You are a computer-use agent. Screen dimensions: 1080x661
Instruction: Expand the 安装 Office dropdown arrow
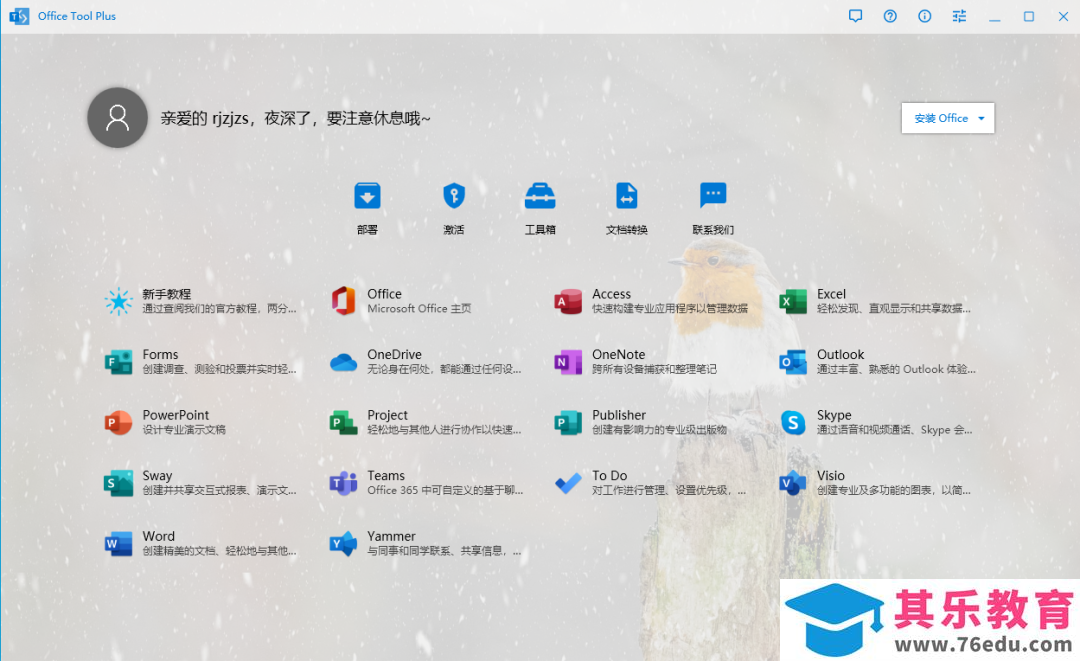click(x=982, y=118)
